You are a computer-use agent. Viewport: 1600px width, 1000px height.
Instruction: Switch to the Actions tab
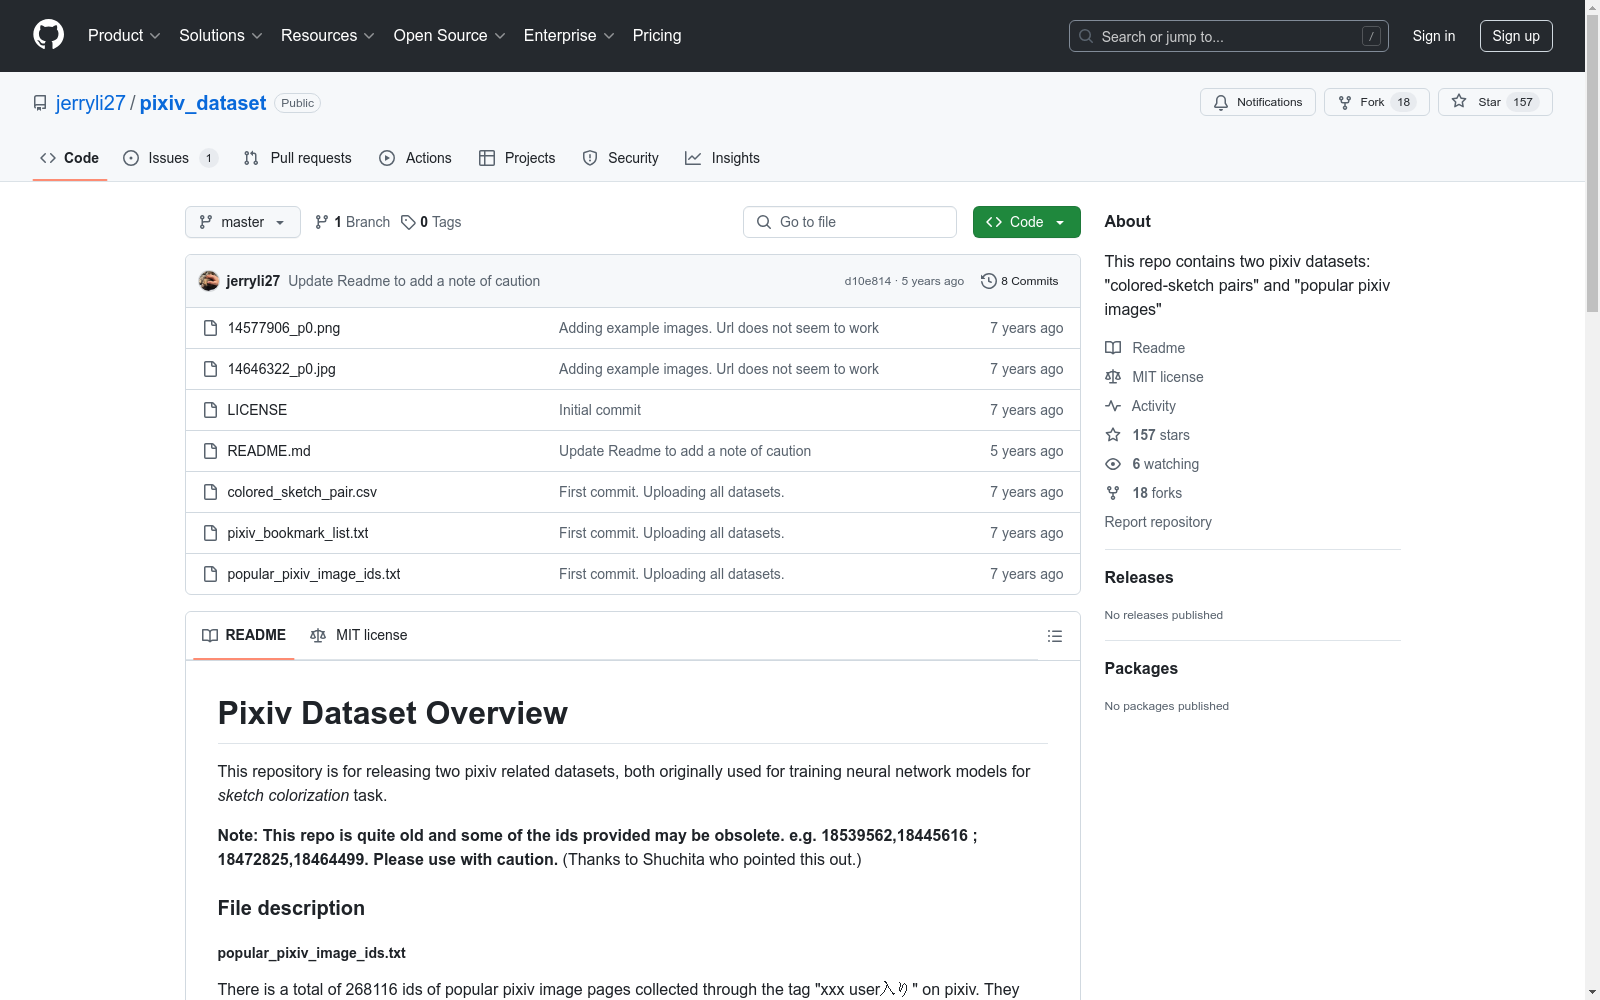415,158
